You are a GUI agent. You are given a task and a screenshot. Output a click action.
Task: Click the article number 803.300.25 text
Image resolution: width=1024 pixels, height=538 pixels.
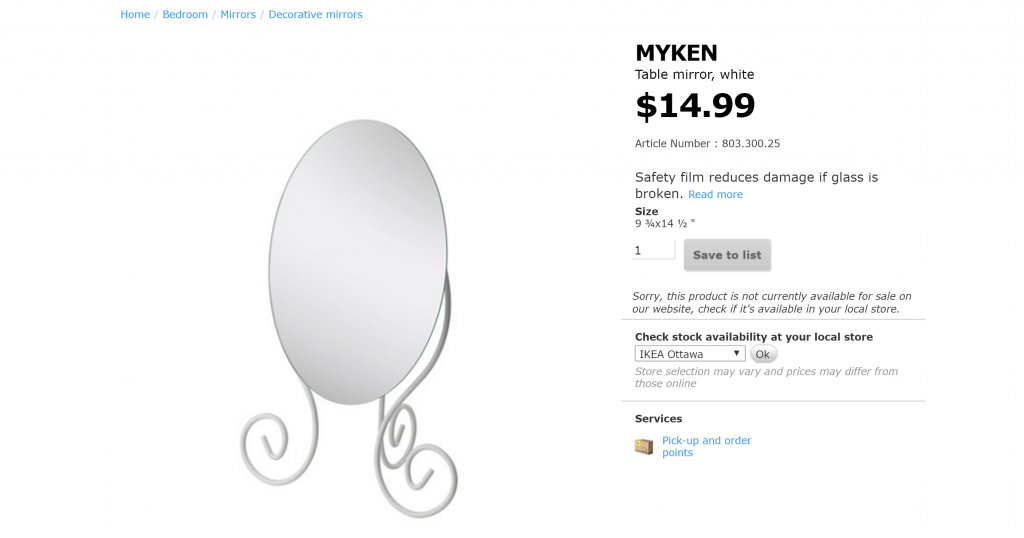pyautogui.click(x=707, y=144)
